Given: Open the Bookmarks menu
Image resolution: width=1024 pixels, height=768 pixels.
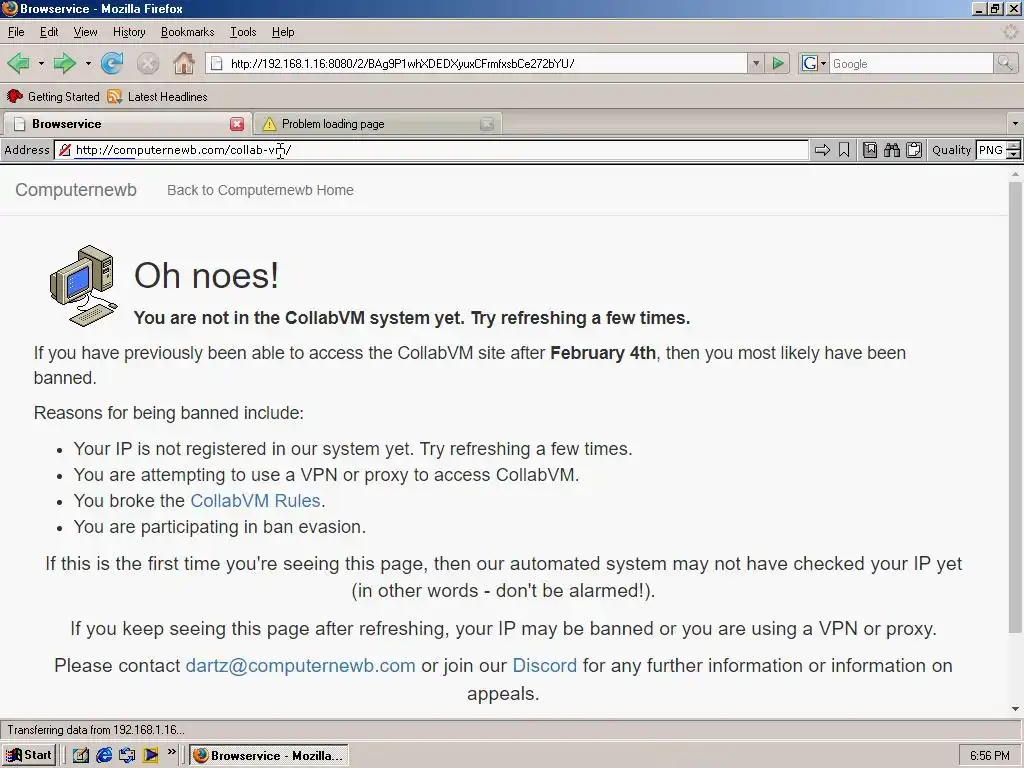Looking at the screenshot, I should pos(187,32).
